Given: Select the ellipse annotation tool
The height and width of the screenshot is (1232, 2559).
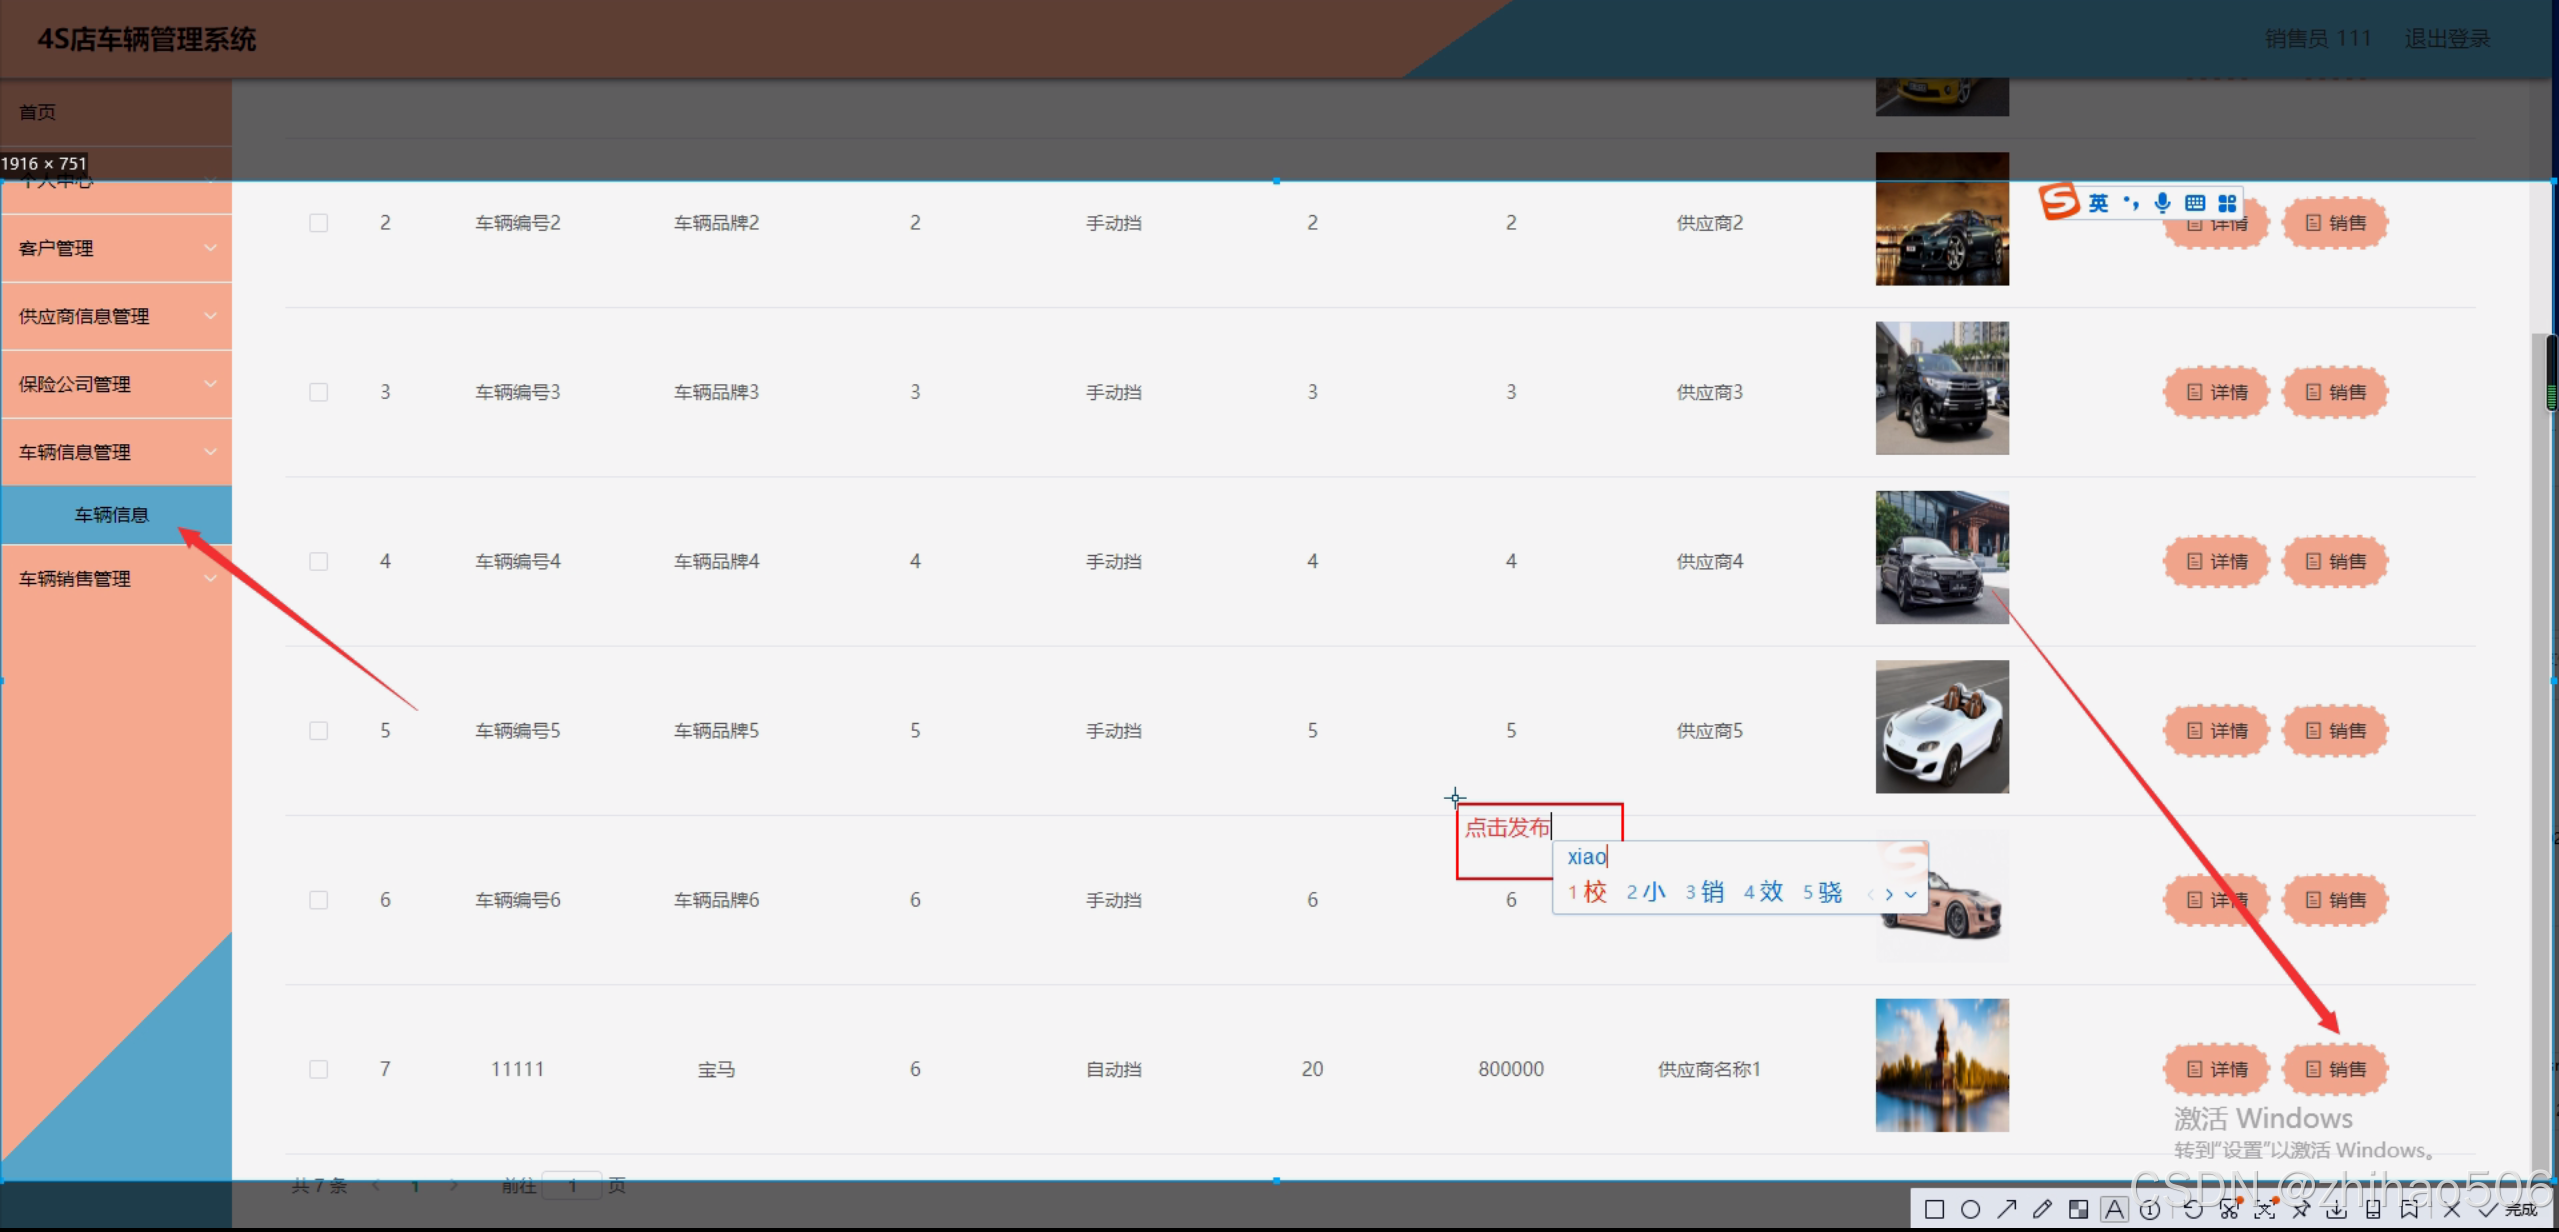Looking at the screenshot, I should coord(1970,1210).
